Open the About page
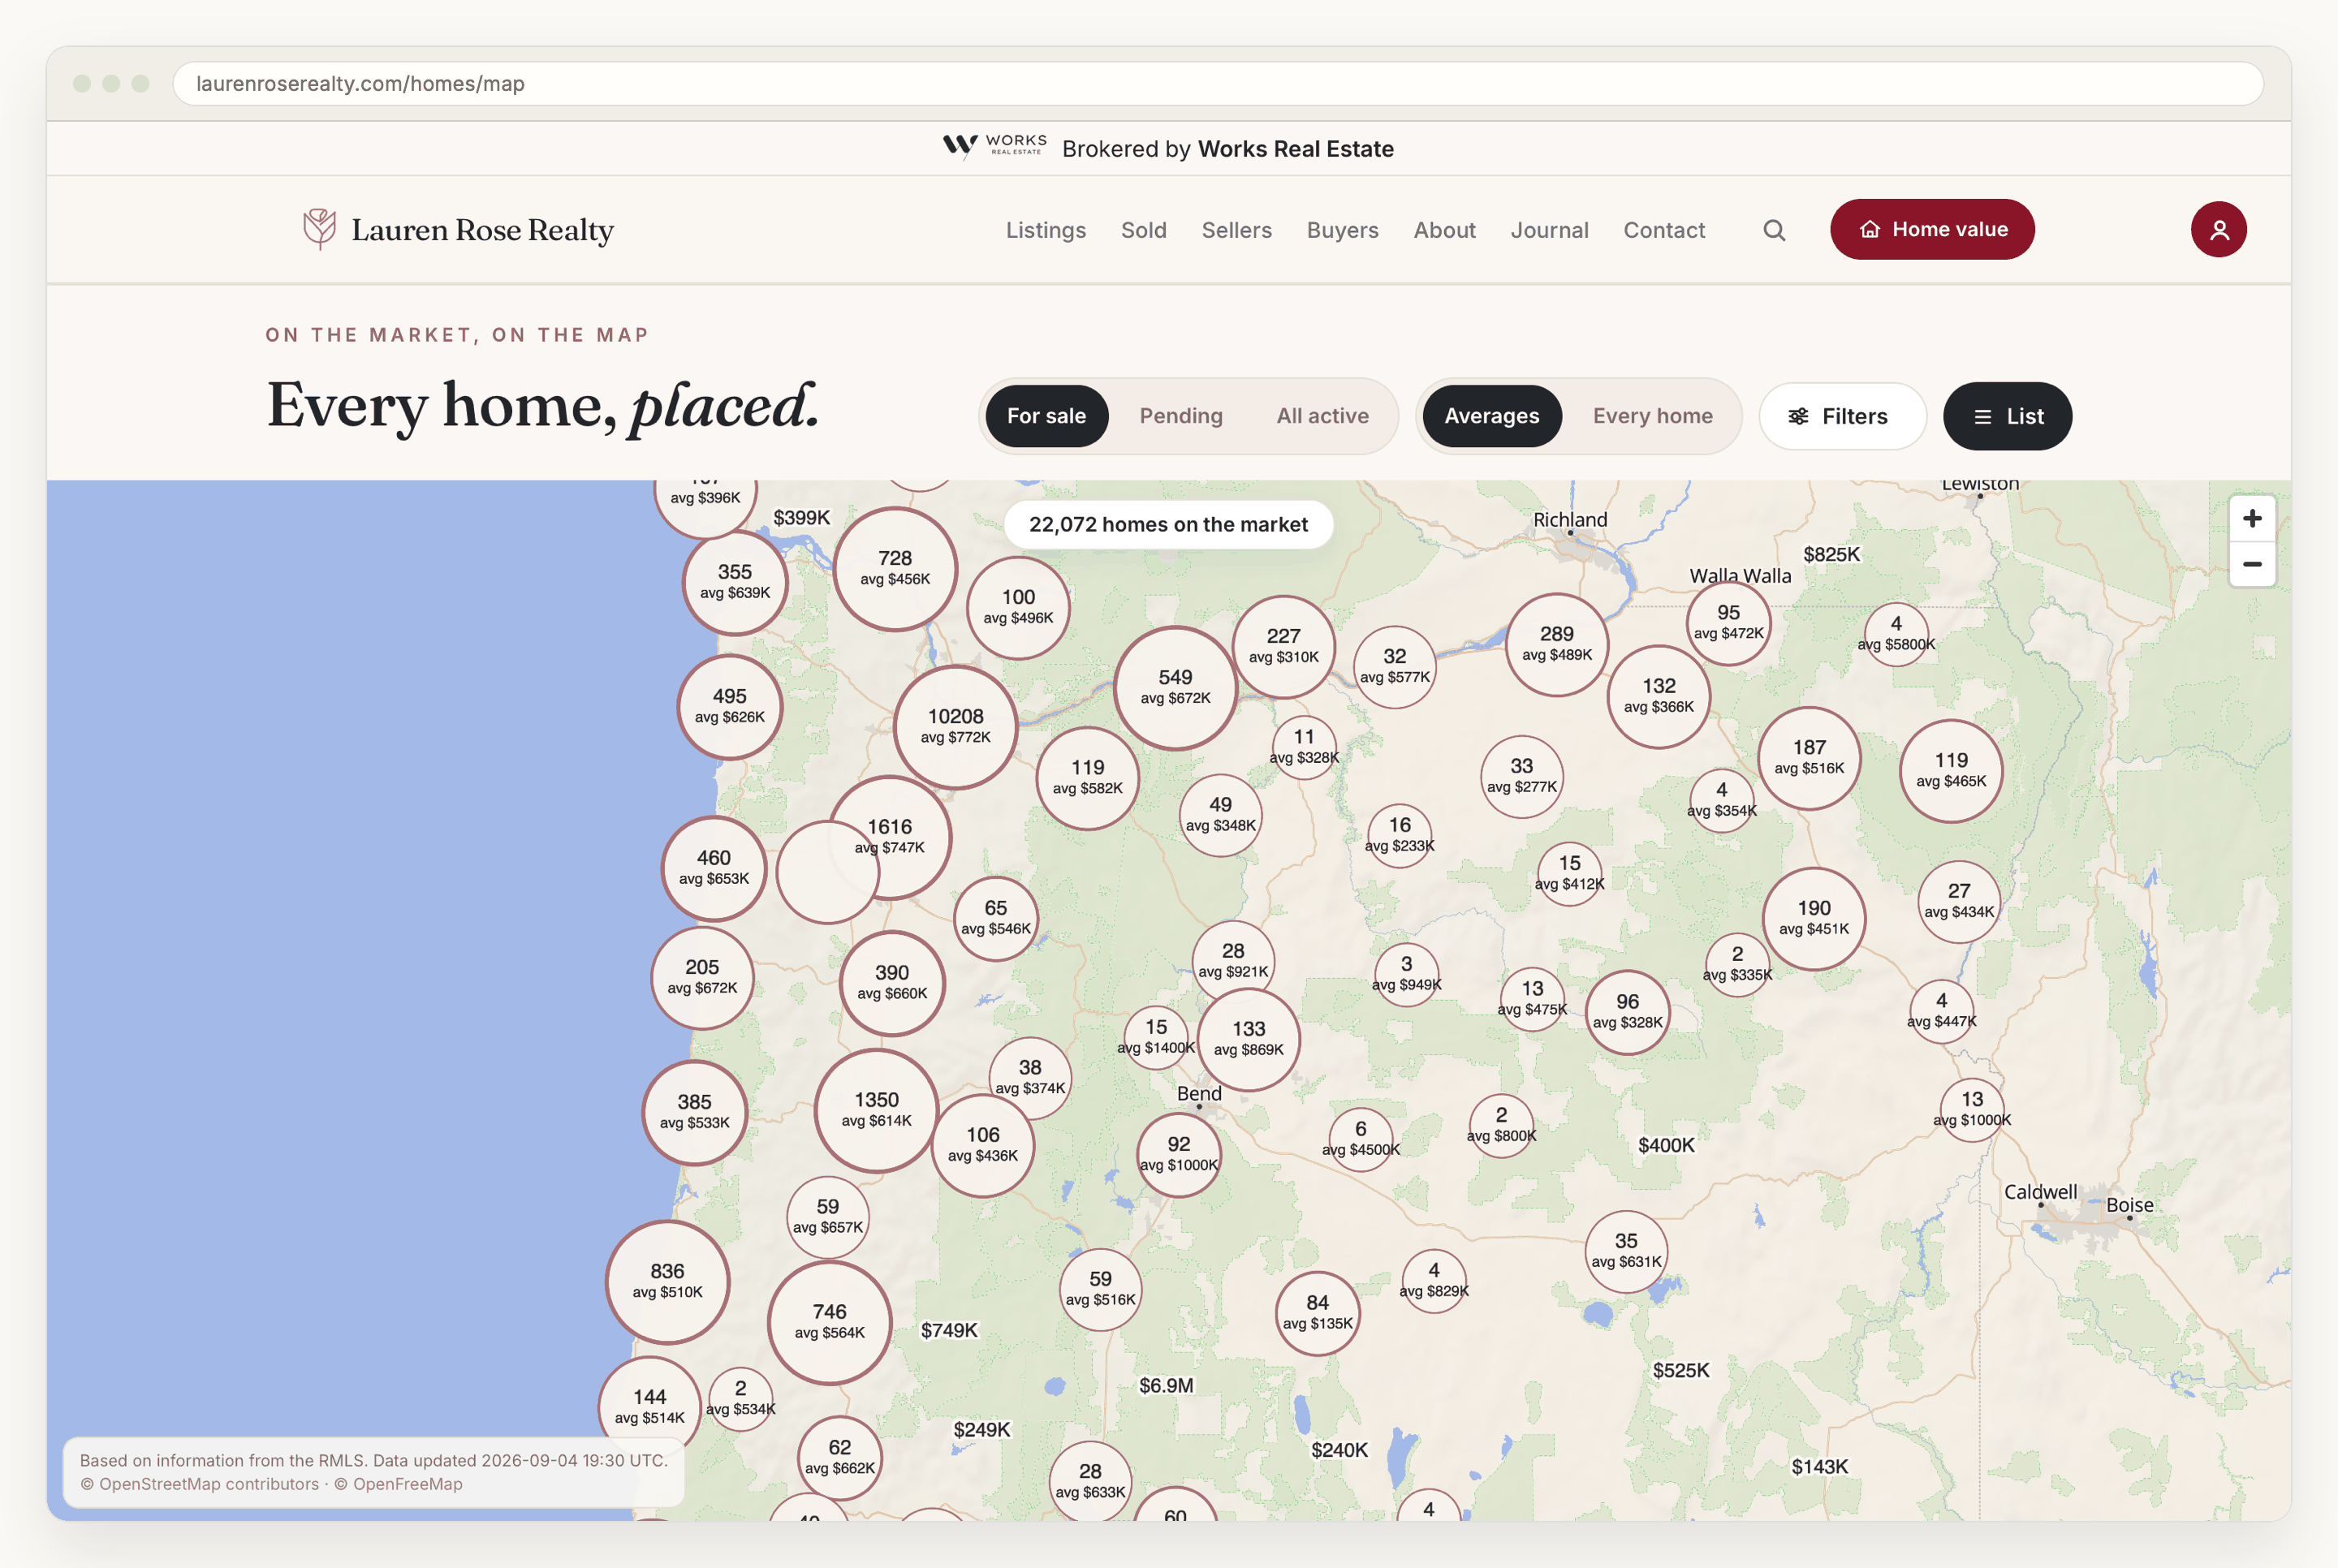Screen dimensions: 2338x1568 point(1444,230)
